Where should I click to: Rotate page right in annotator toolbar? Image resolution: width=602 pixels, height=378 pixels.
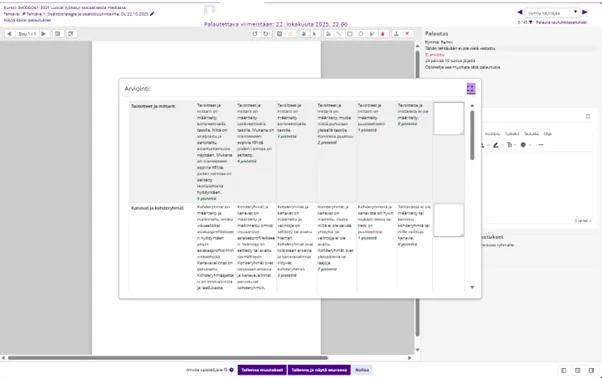tap(266, 34)
